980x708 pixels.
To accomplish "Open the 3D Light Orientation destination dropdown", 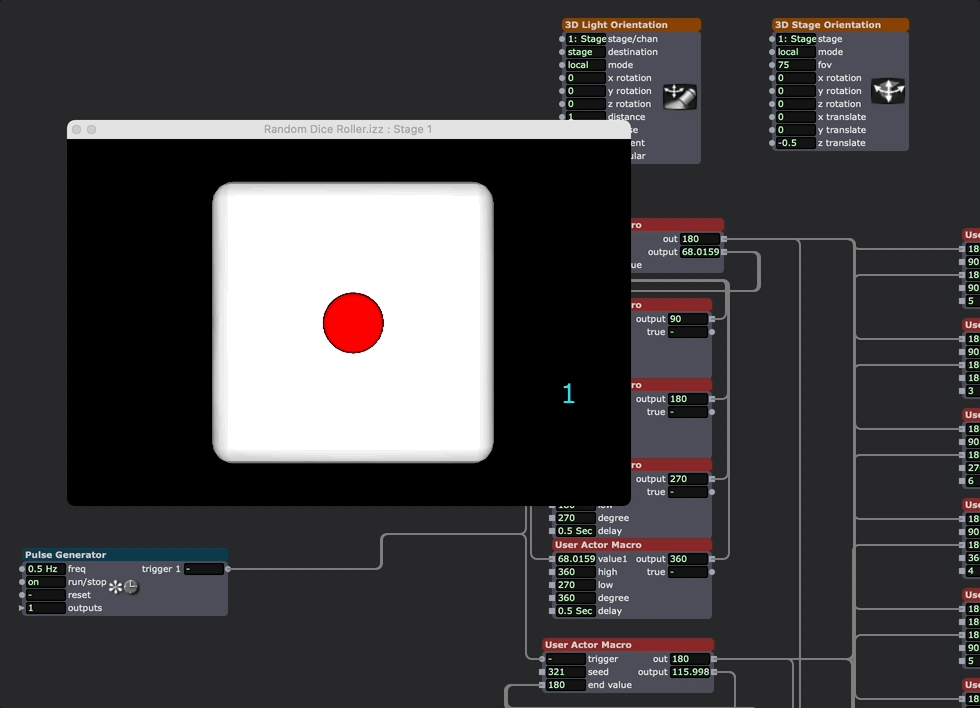I will 586,52.
